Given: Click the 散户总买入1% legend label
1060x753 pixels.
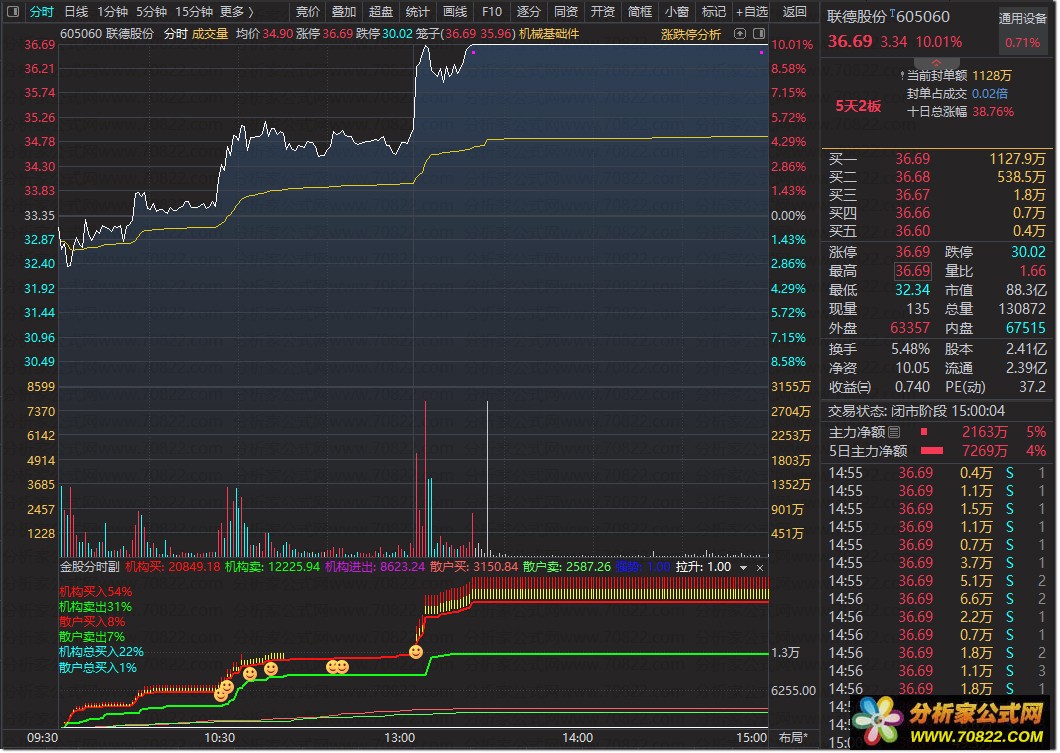Looking at the screenshot, I should click(x=98, y=668).
